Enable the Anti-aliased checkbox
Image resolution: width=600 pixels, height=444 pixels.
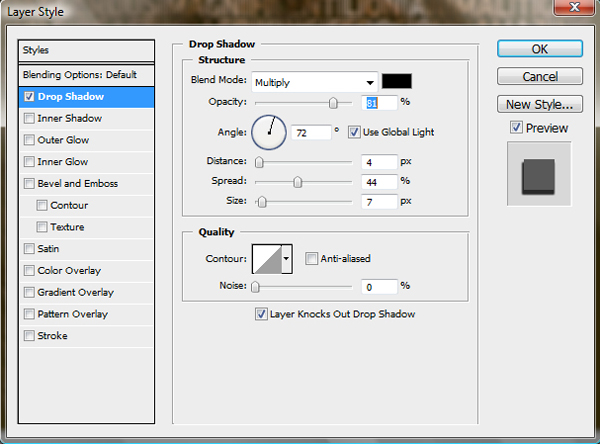[x=311, y=259]
